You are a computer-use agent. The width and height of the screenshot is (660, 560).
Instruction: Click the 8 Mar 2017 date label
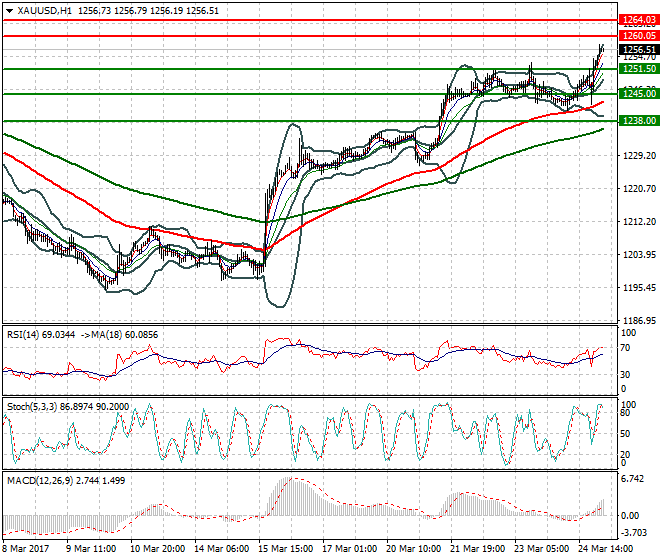pos(25,549)
